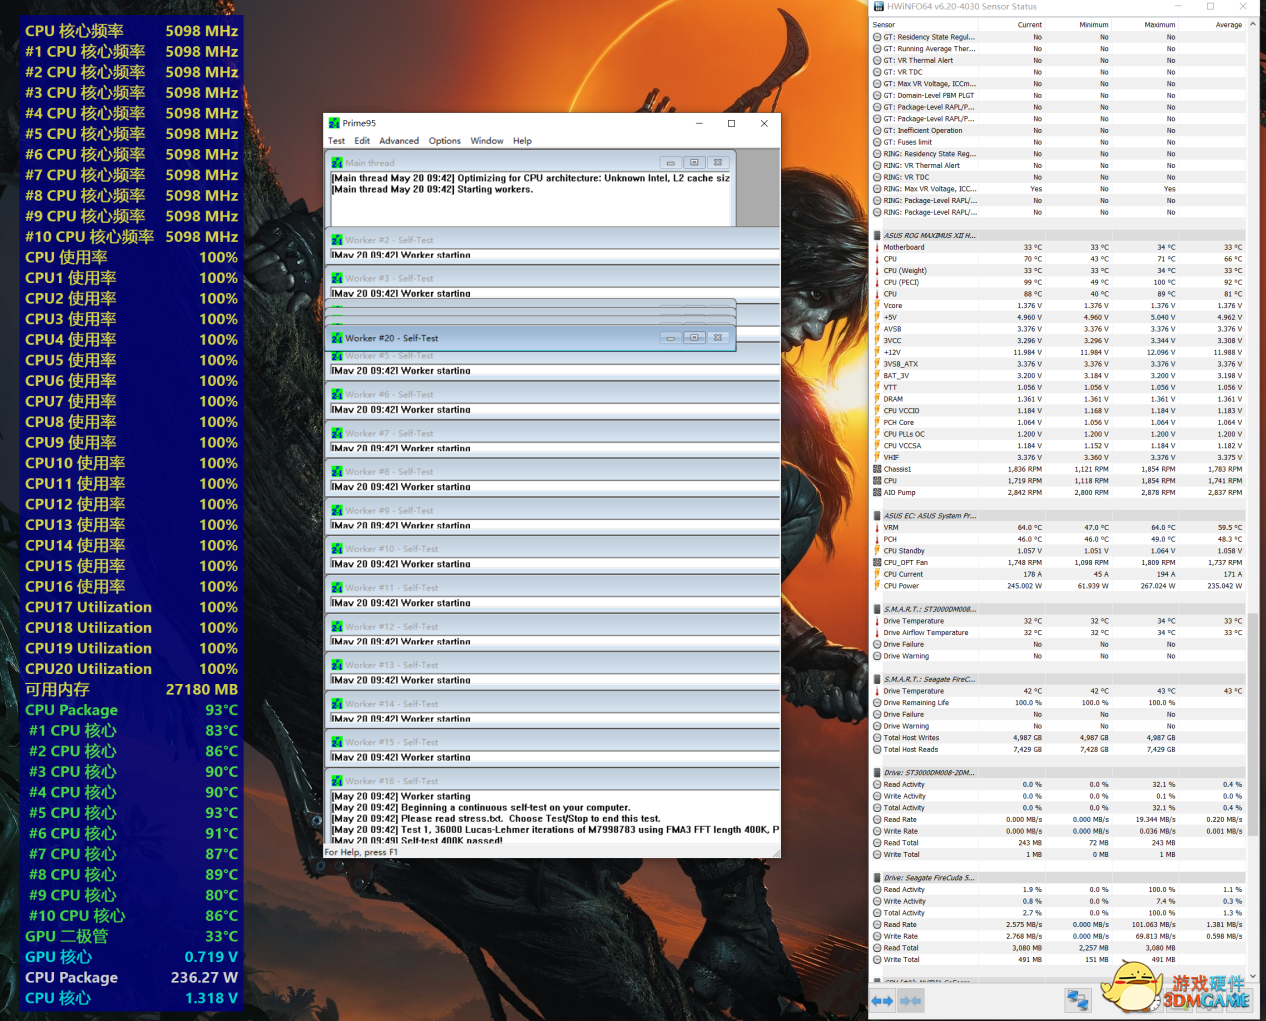This screenshot has height=1021, width=1266.
Task: Click the ASUS ROG MAXIMUS group chip icon
Action: click(877, 235)
